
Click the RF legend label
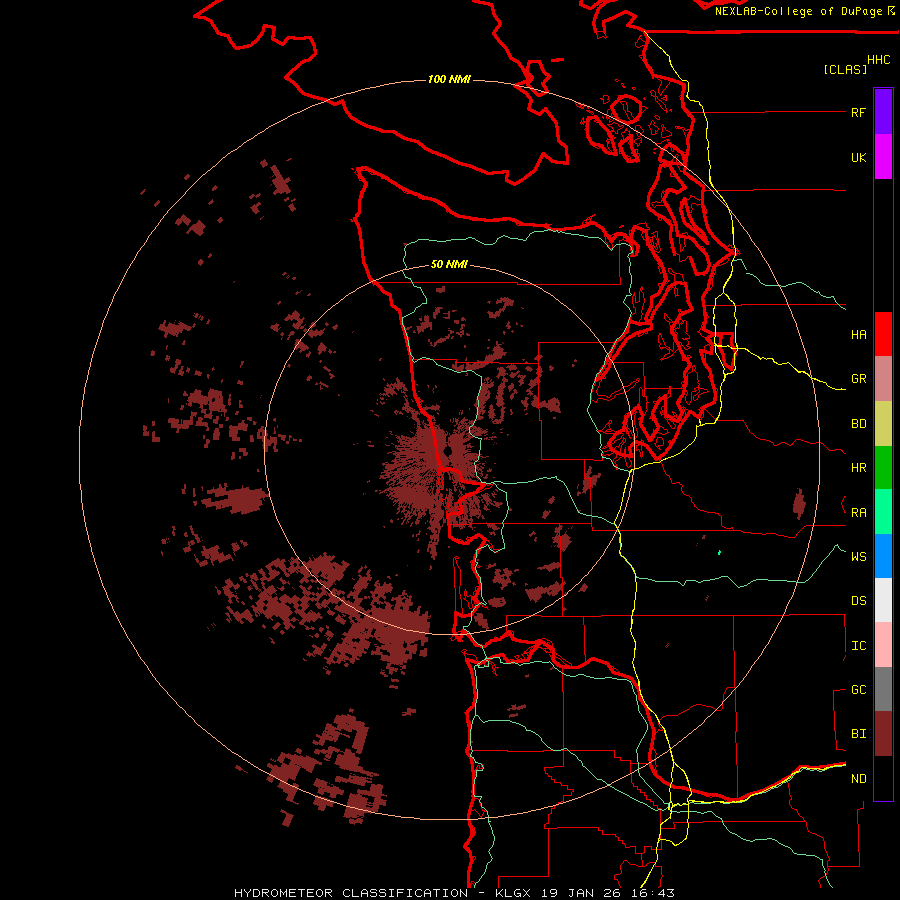(x=858, y=112)
